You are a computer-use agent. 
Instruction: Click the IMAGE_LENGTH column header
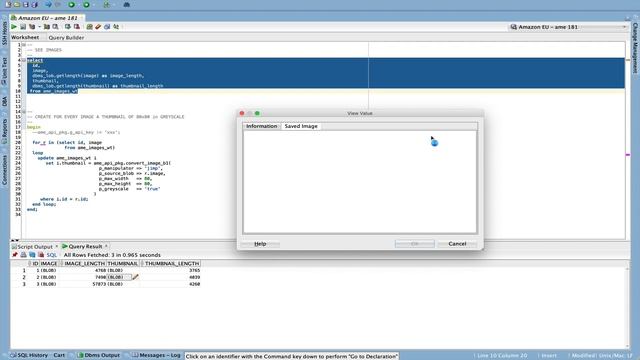84,264
